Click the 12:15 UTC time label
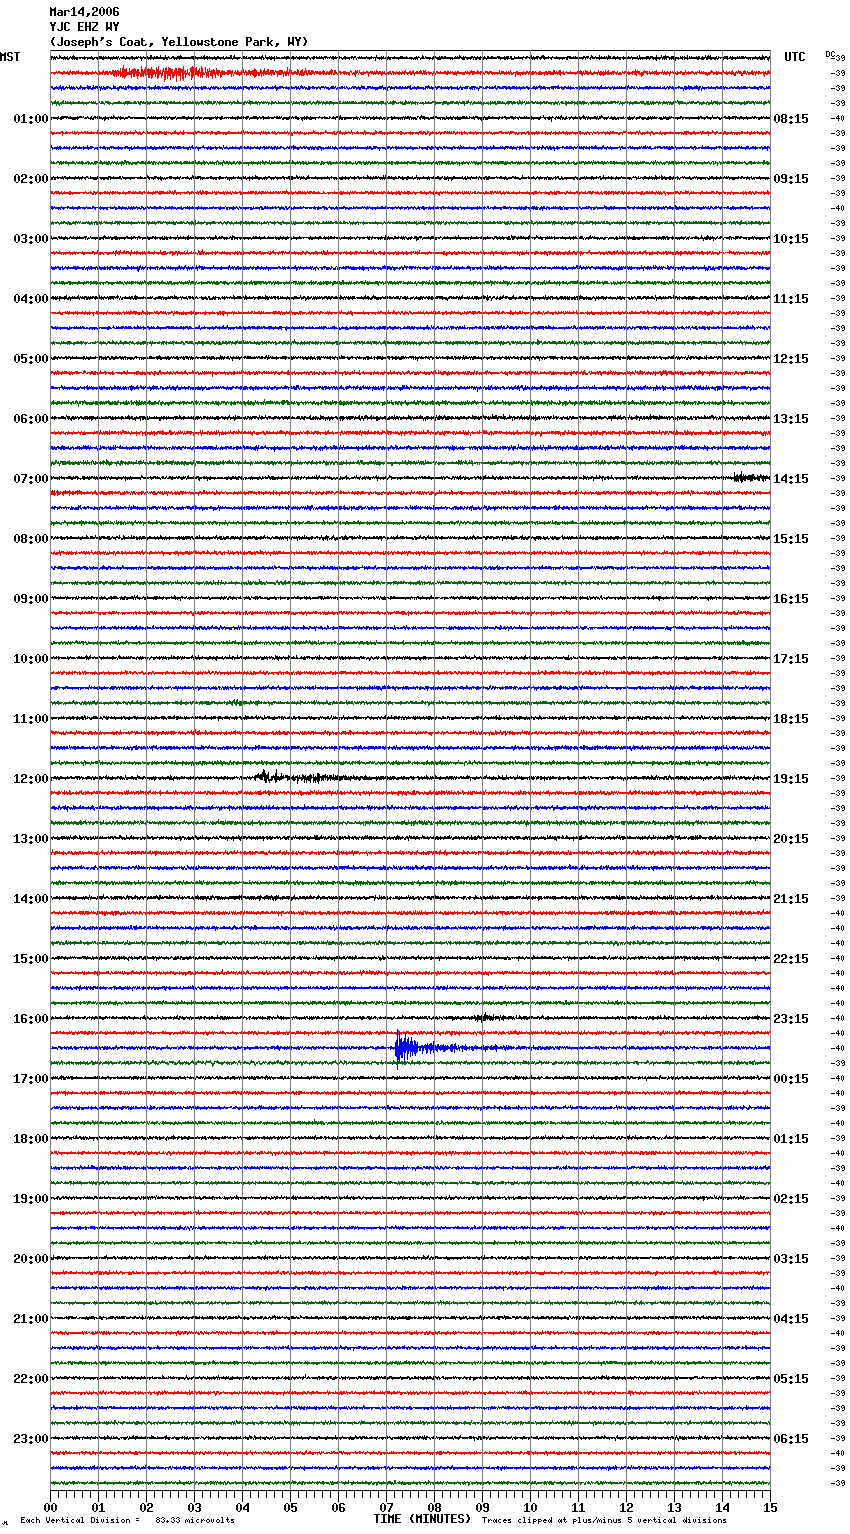Screen dimensions: 850x1534 click(791, 359)
